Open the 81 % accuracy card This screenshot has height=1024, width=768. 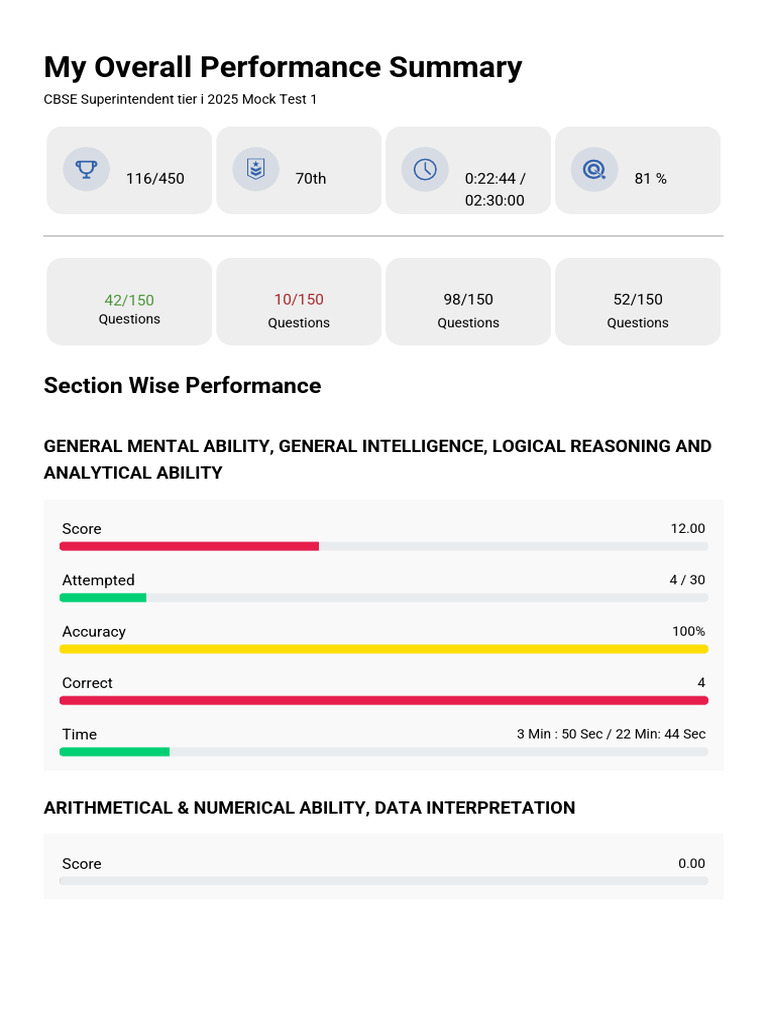point(638,170)
